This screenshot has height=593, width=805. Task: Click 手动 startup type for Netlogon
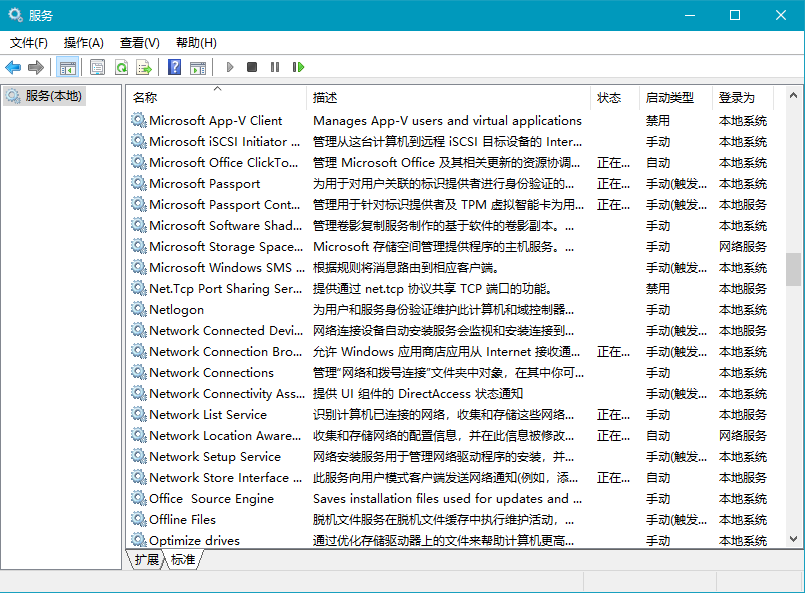click(658, 309)
